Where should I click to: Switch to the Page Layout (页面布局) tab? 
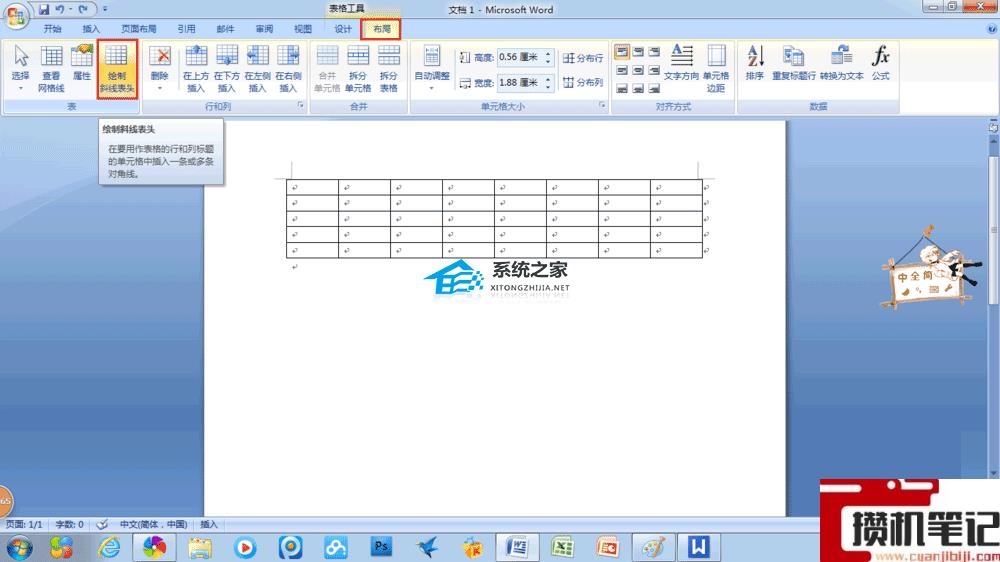[139, 29]
